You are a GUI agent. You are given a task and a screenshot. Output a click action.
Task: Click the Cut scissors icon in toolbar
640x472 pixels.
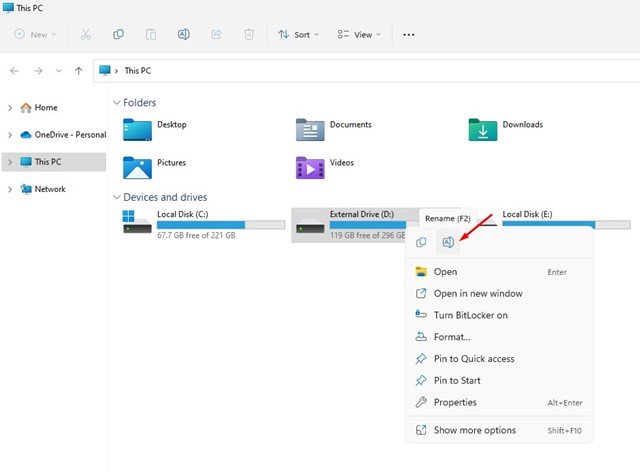pyautogui.click(x=87, y=34)
